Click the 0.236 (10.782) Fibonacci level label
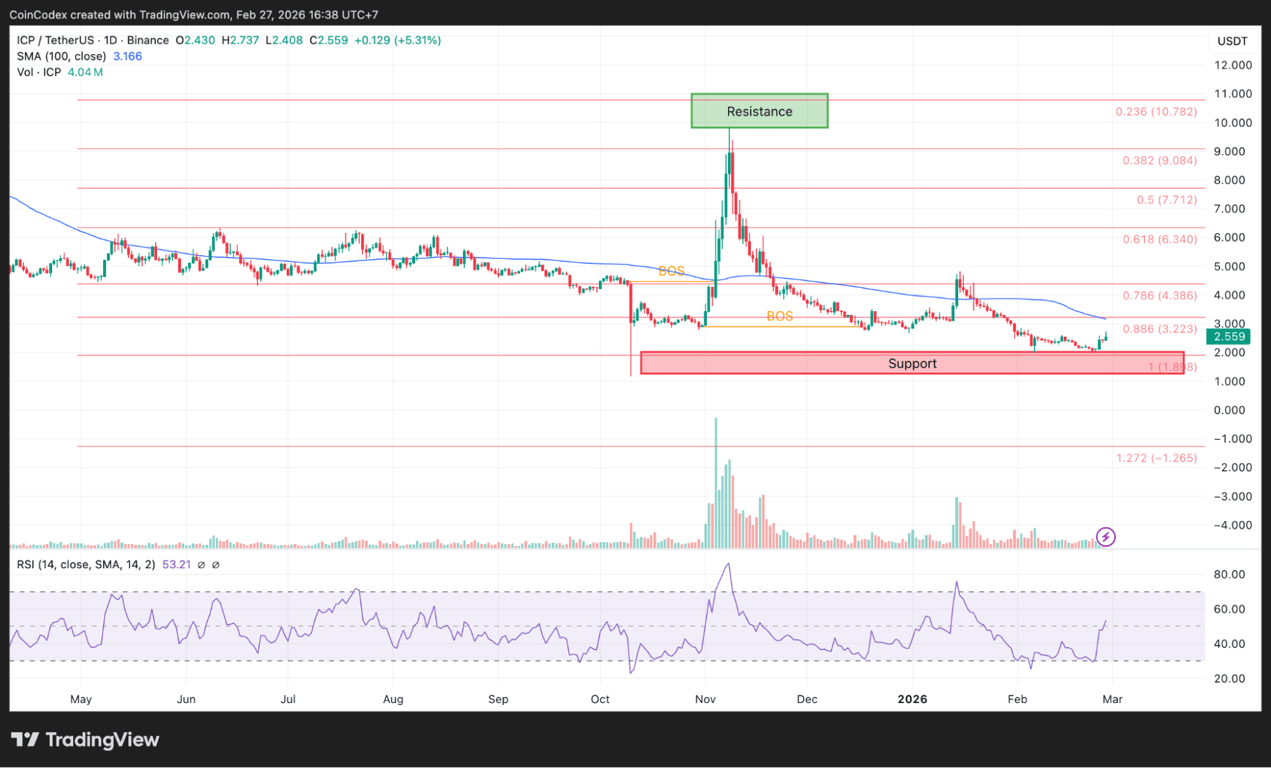The height and width of the screenshot is (768, 1271). tap(1156, 112)
